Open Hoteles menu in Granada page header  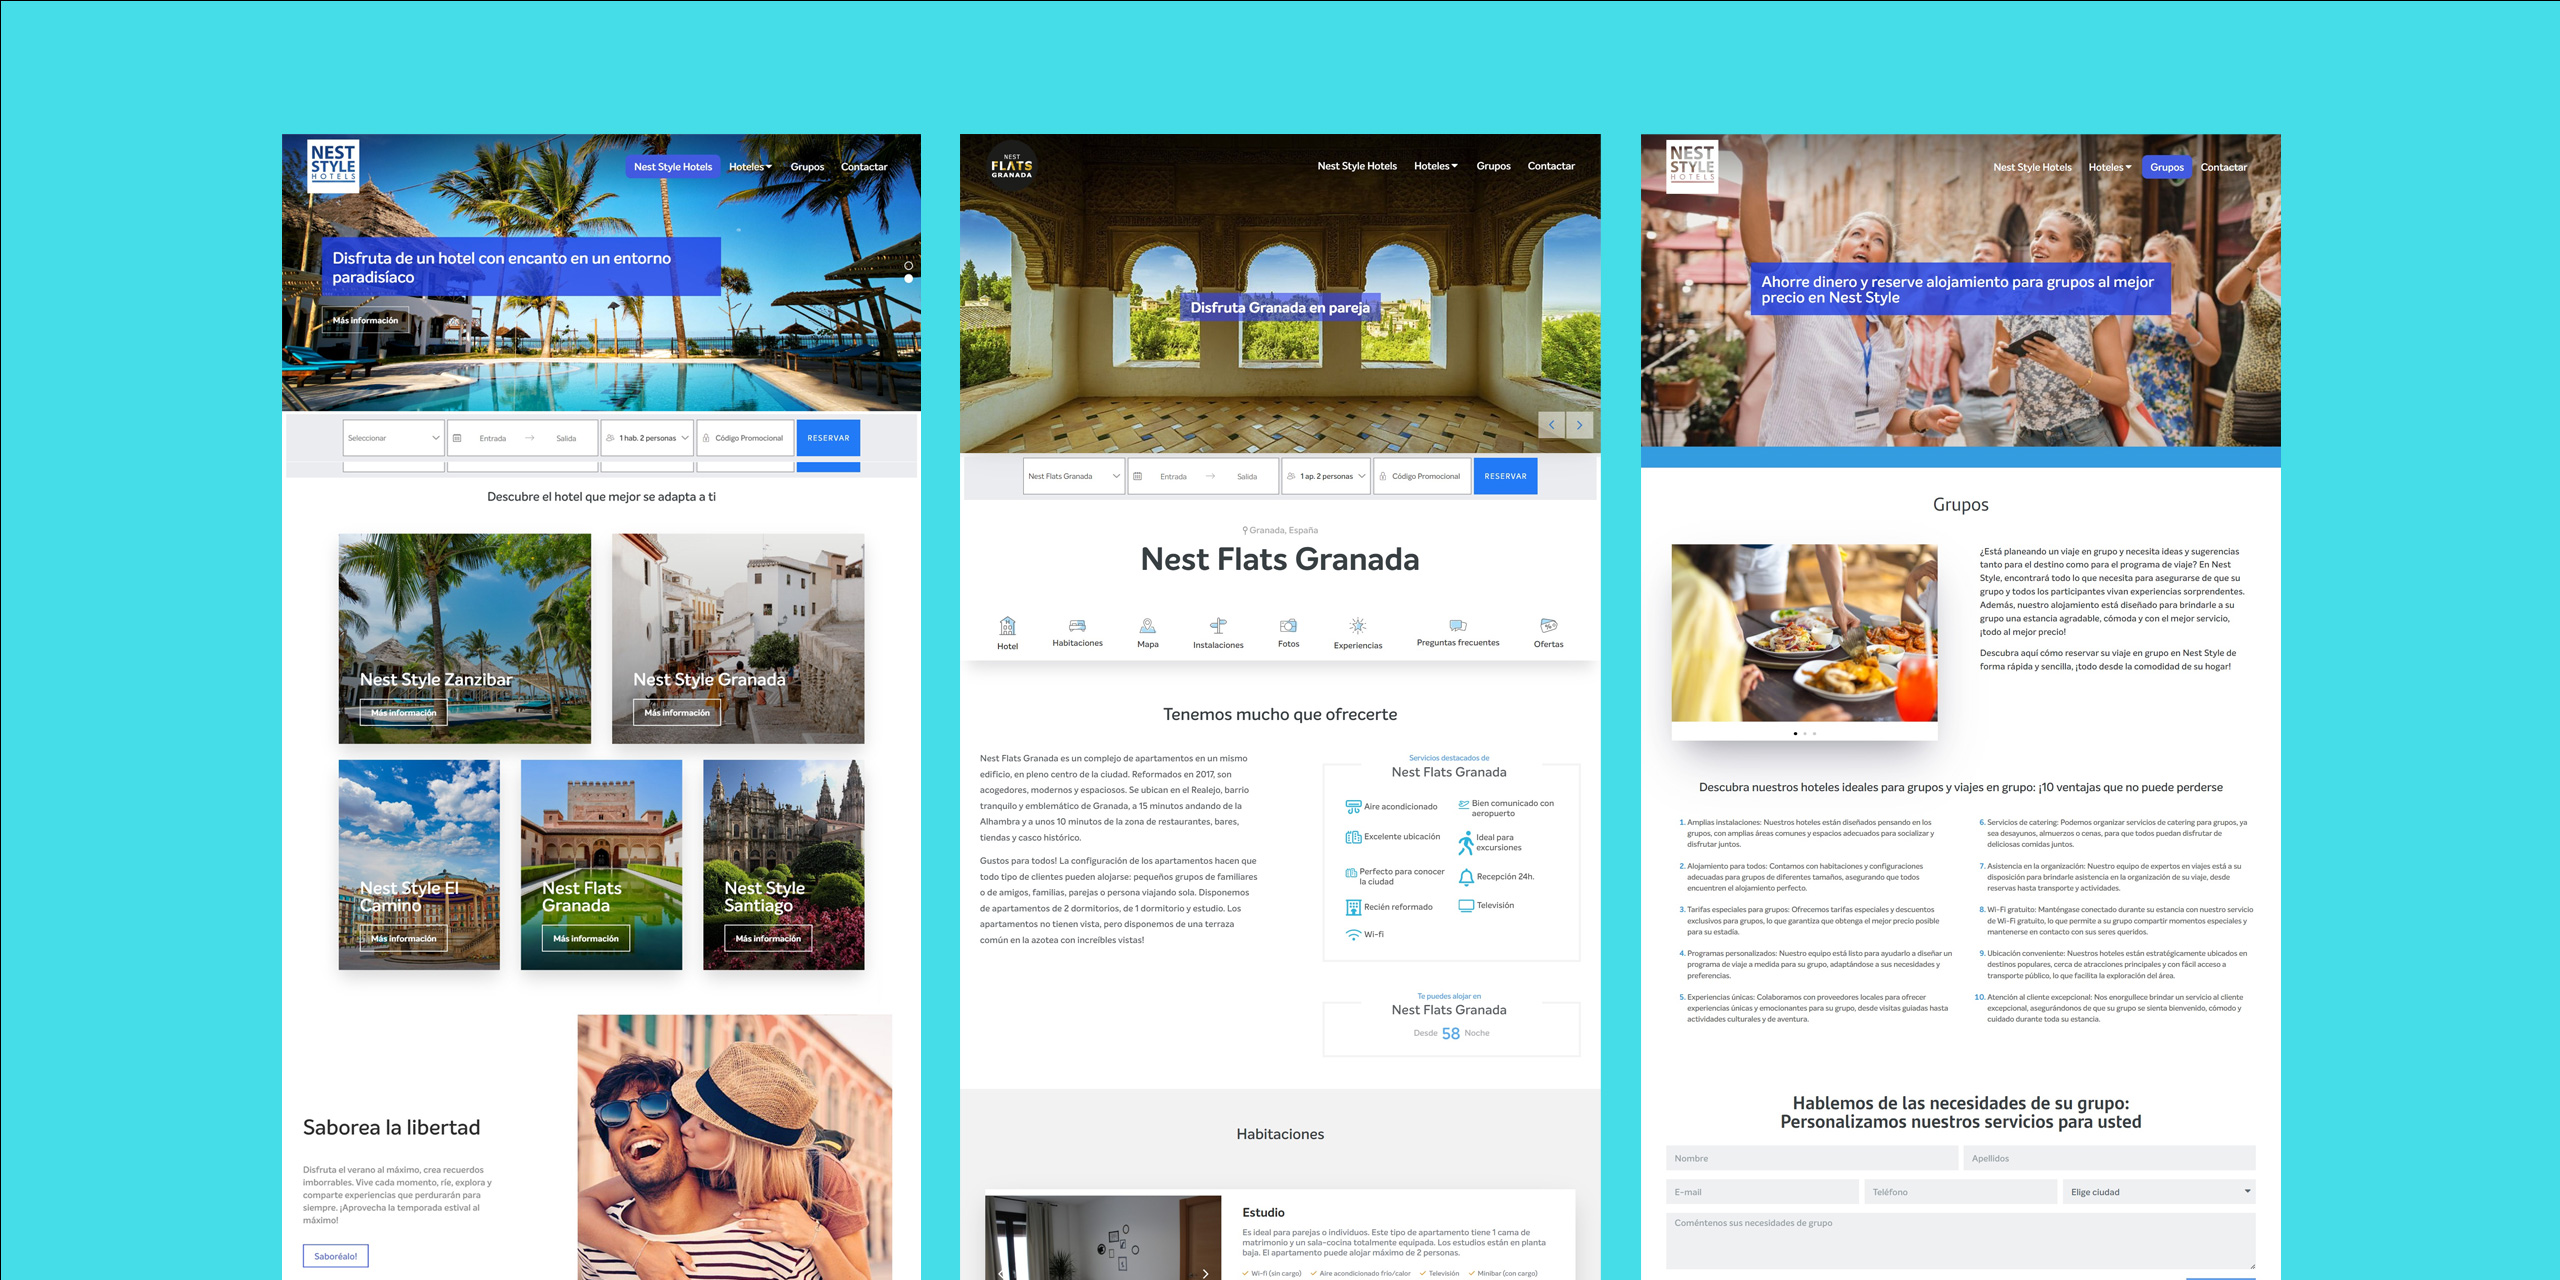pos(1435,166)
